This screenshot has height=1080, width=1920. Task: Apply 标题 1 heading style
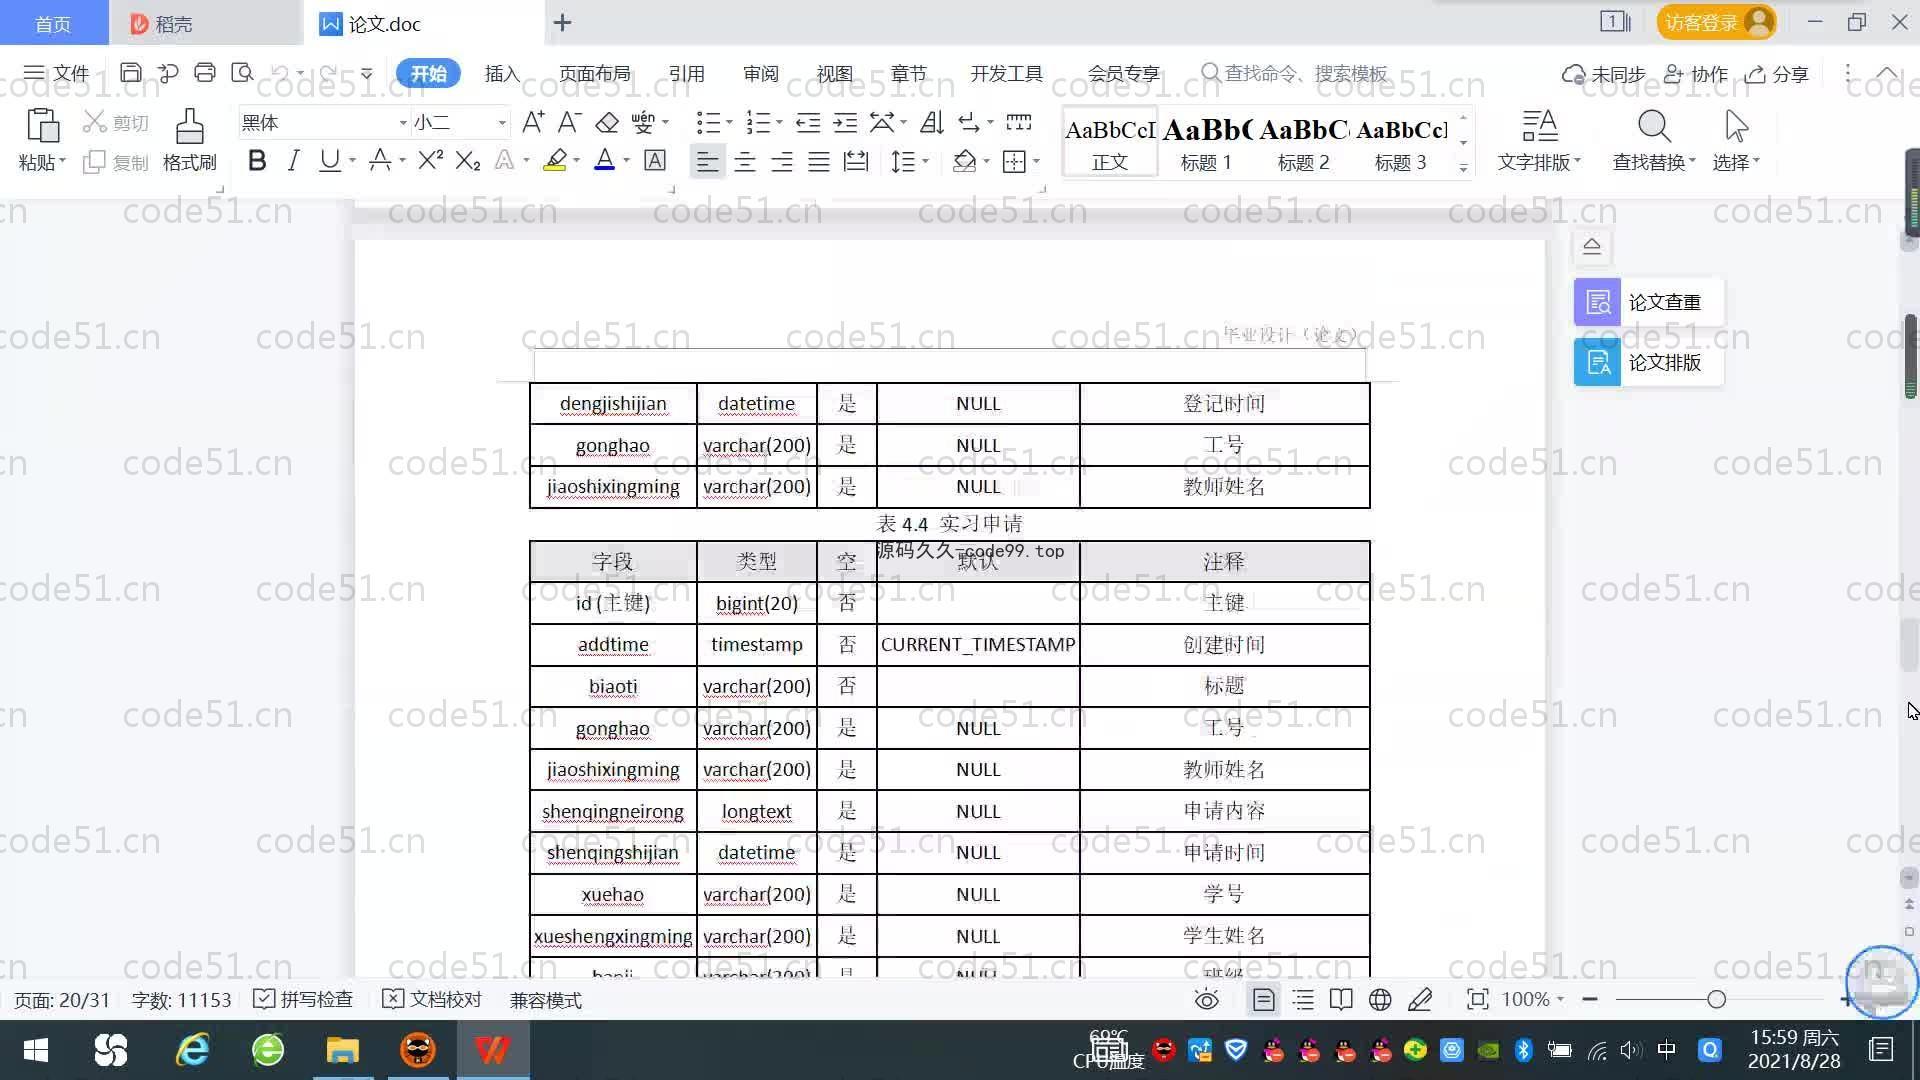(x=1206, y=143)
